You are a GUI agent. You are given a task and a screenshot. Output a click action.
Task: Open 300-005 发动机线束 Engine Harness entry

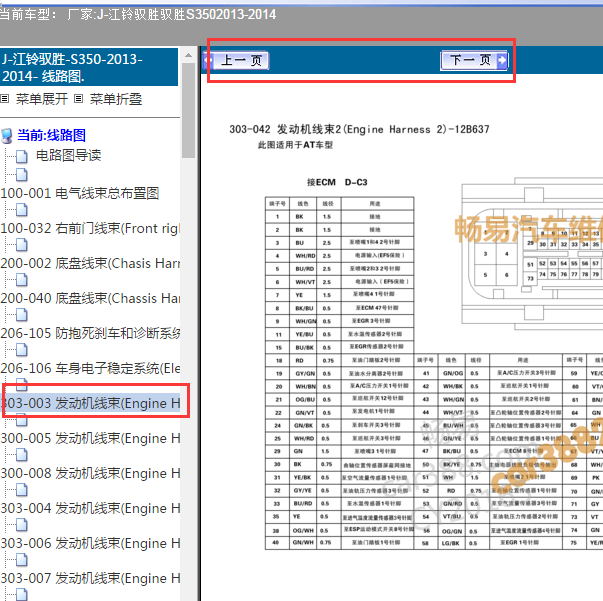click(90, 438)
